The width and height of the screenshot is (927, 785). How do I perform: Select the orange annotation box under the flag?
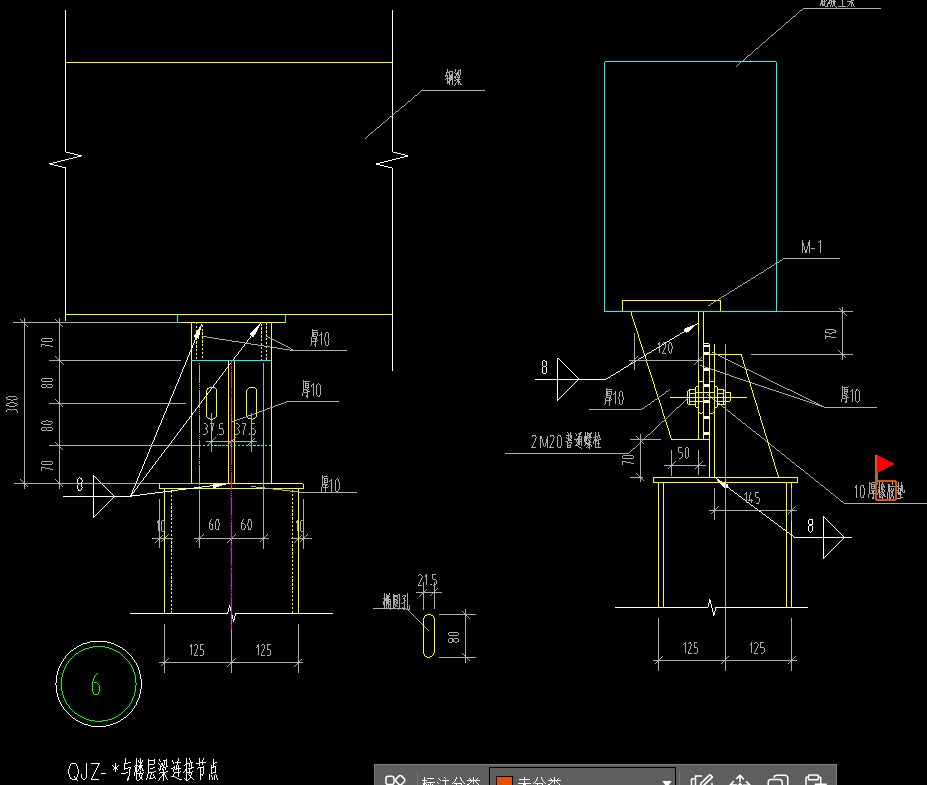coord(886,491)
